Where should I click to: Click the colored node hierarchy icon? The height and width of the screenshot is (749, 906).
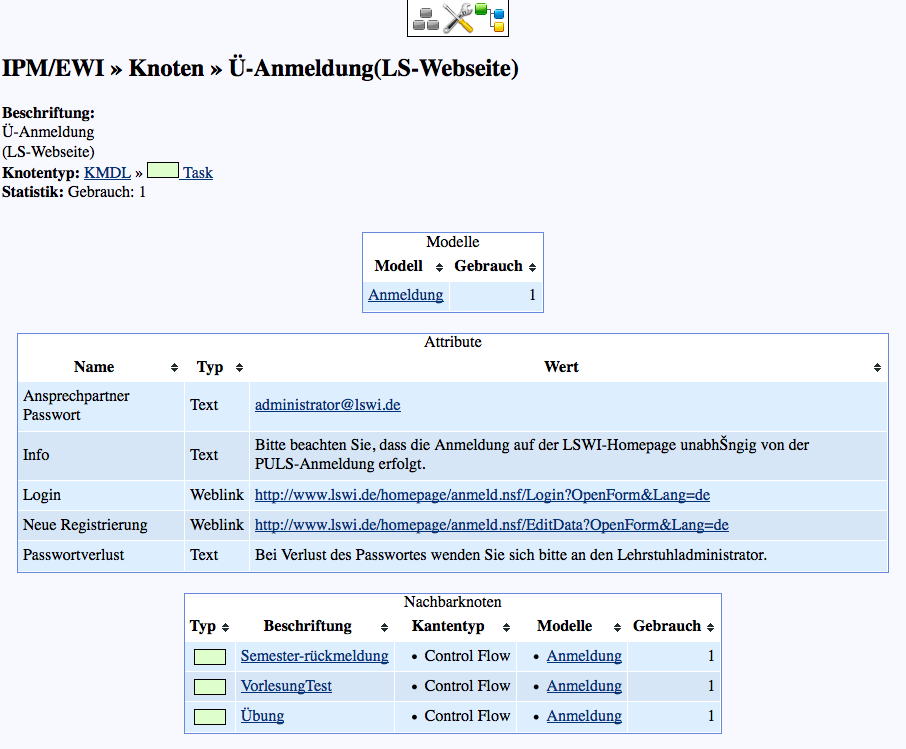coord(490,17)
